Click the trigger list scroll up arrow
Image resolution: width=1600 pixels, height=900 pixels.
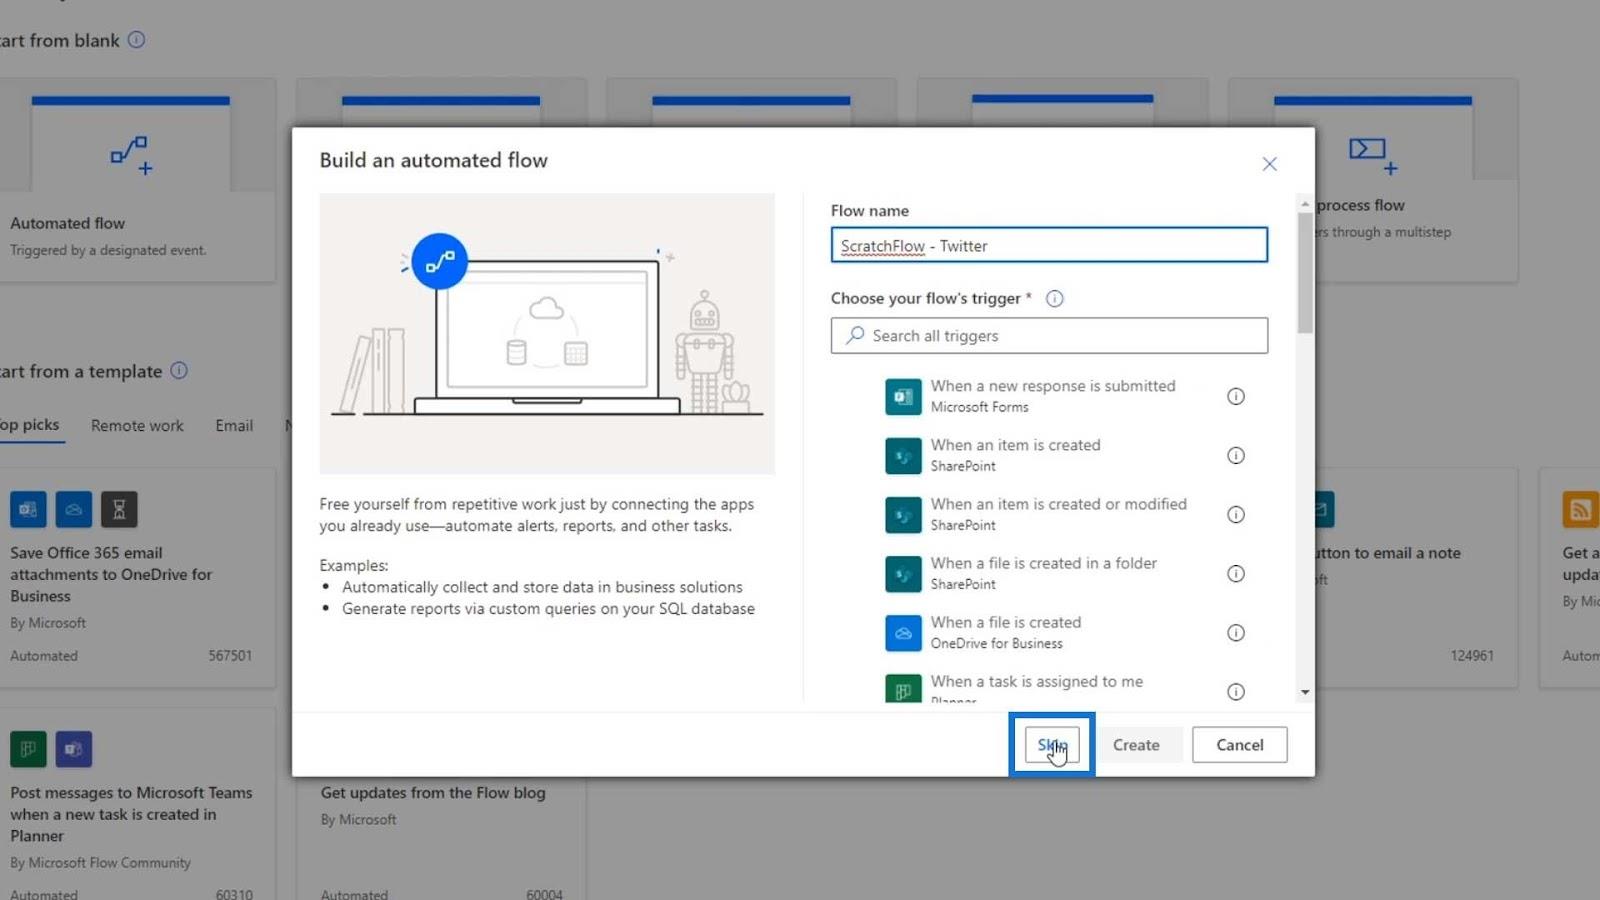click(1305, 203)
